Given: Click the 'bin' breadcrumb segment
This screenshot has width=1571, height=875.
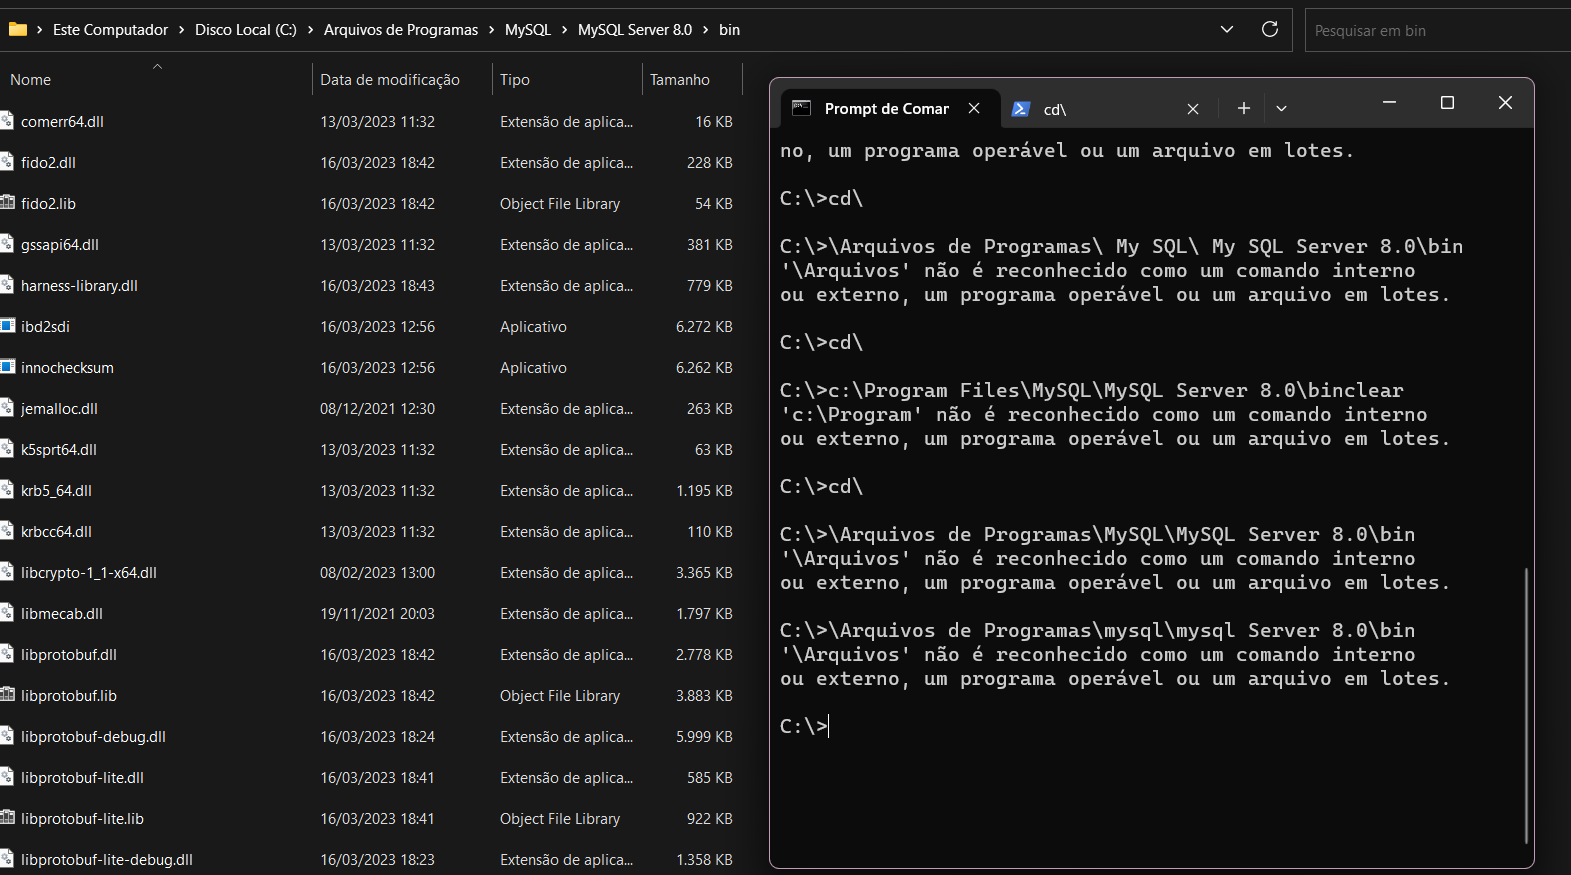Looking at the screenshot, I should (730, 30).
